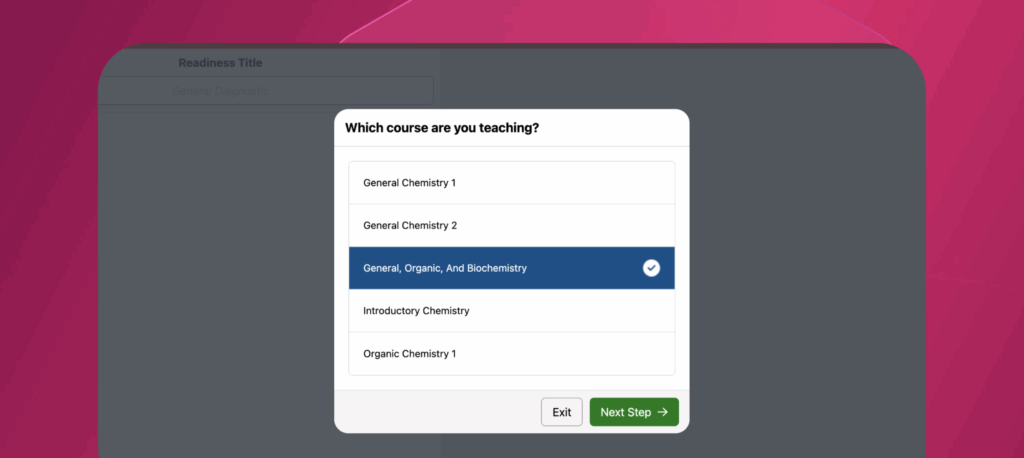The width and height of the screenshot is (1024, 458).
Task: Focus the General Diagnostic title input field
Action: click(266, 91)
